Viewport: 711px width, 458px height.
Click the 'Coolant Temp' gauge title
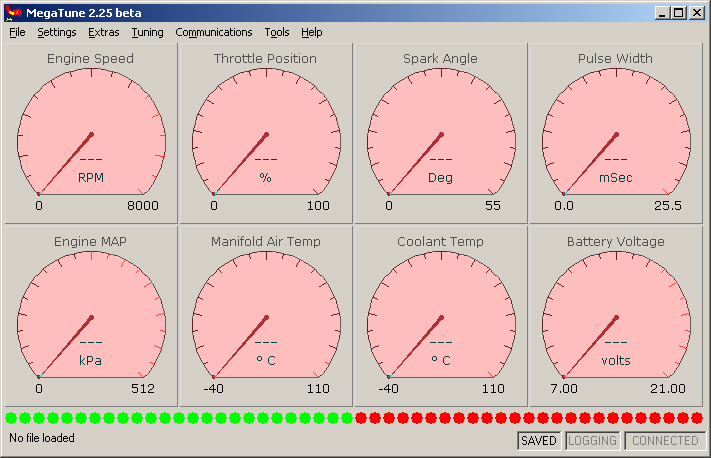[x=440, y=242]
